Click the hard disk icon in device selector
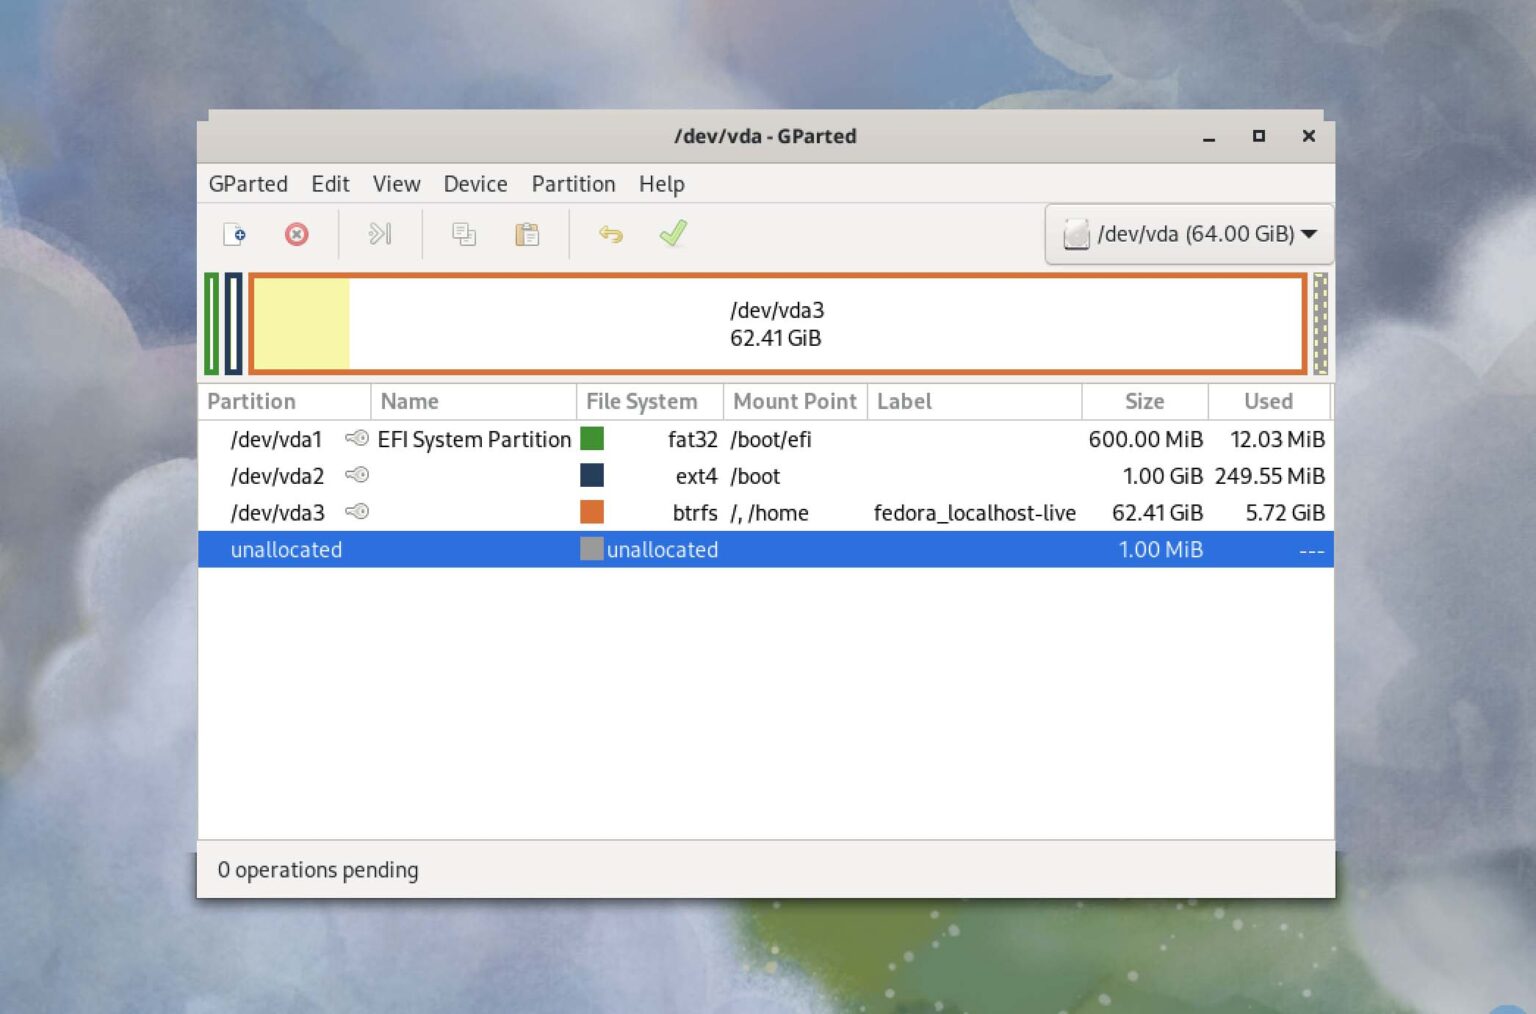Screen dimensions: 1536x1014 (x=1076, y=234)
